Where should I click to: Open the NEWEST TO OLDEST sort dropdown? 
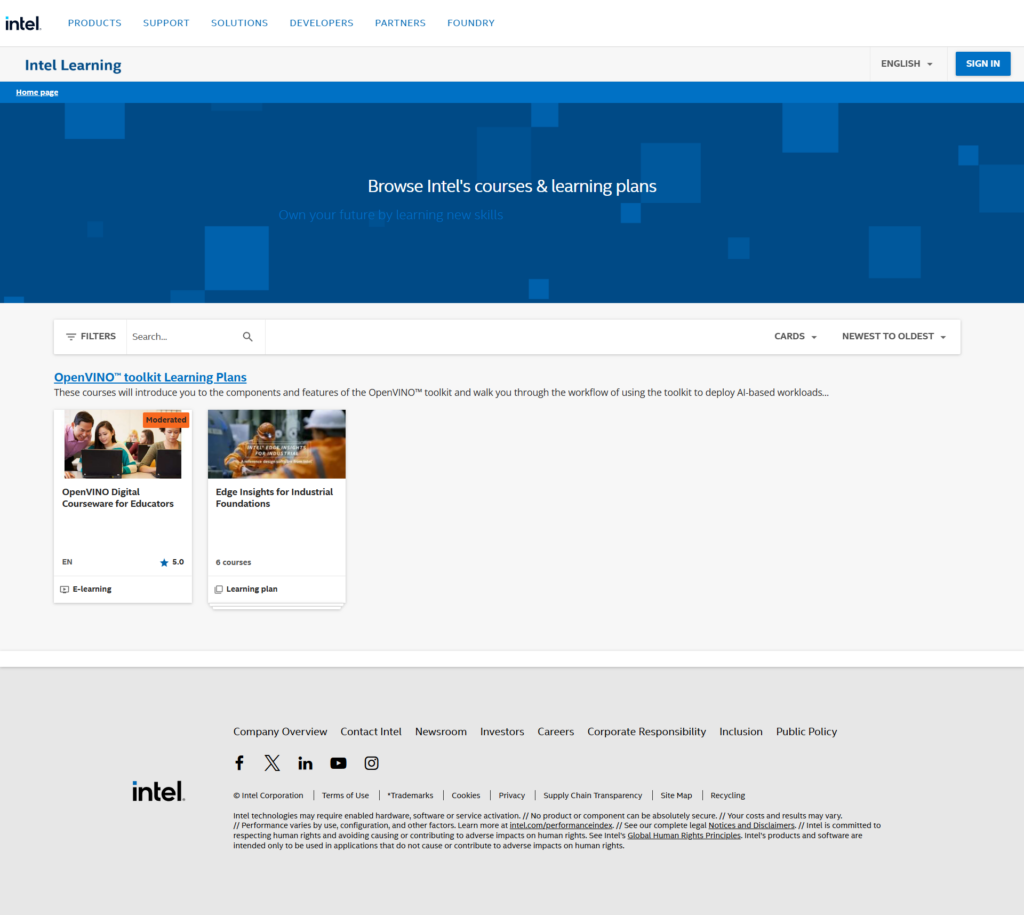pyautogui.click(x=894, y=337)
